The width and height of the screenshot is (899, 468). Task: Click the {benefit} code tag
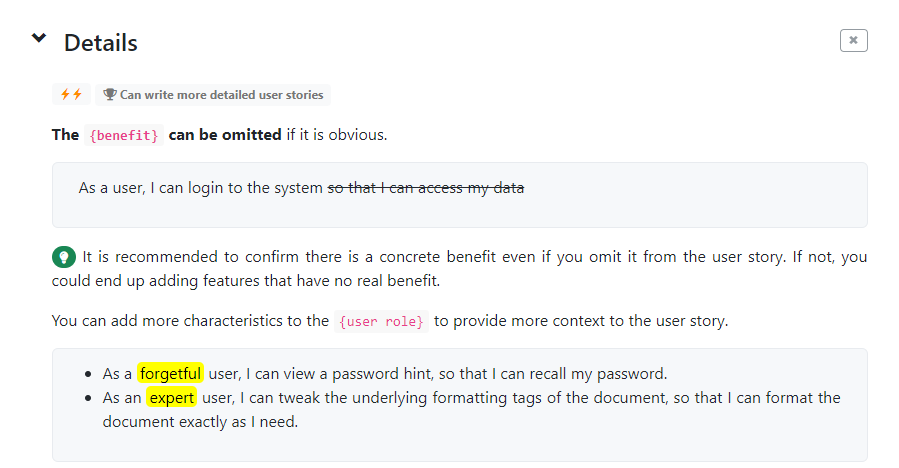click(124, 135)
